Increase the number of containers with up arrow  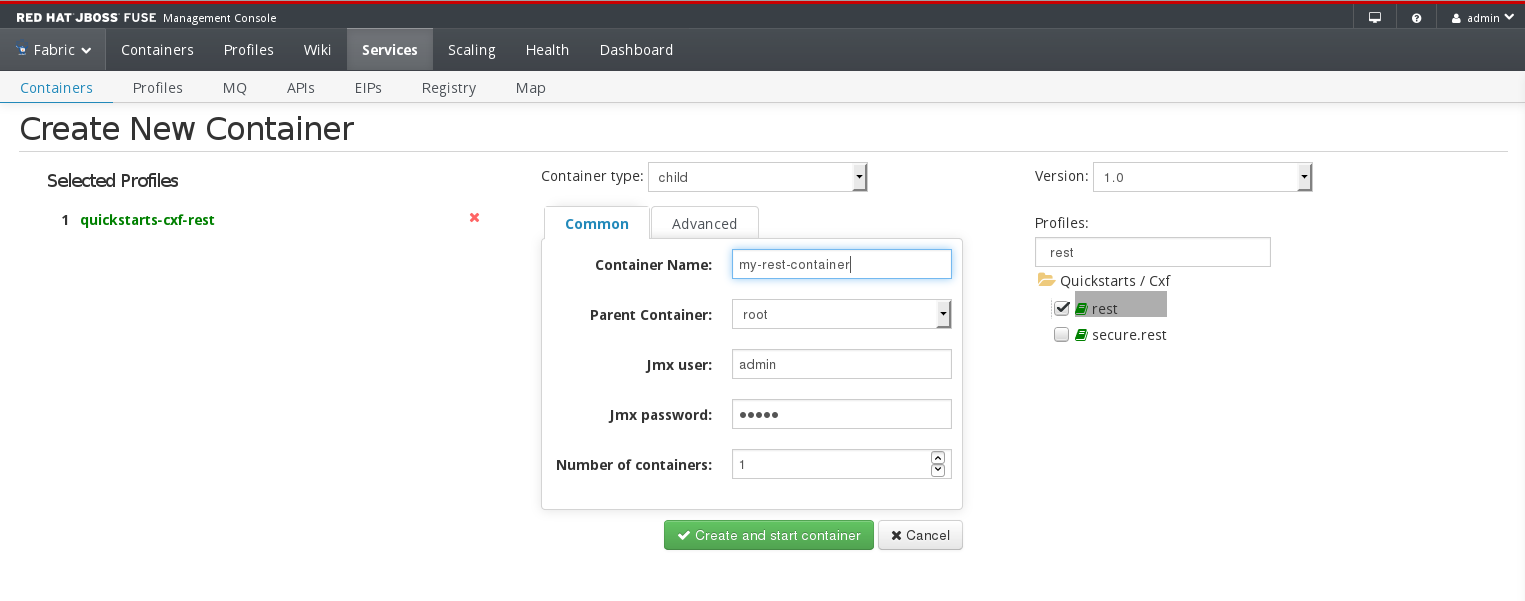point(938,458)
